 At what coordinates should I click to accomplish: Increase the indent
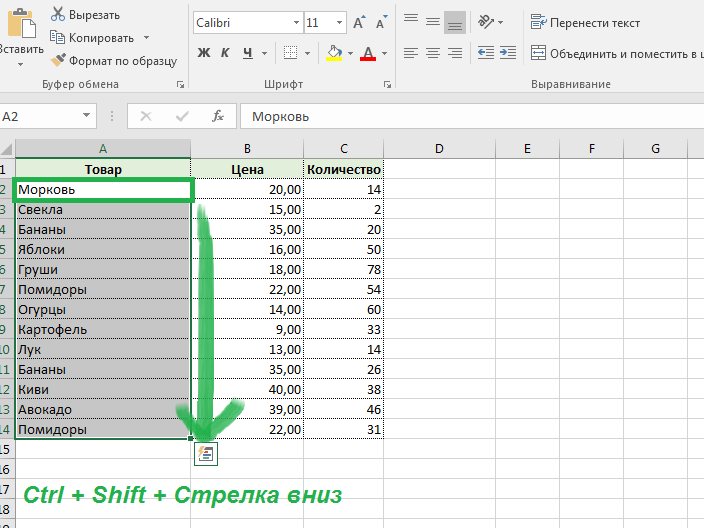(508, 53)
